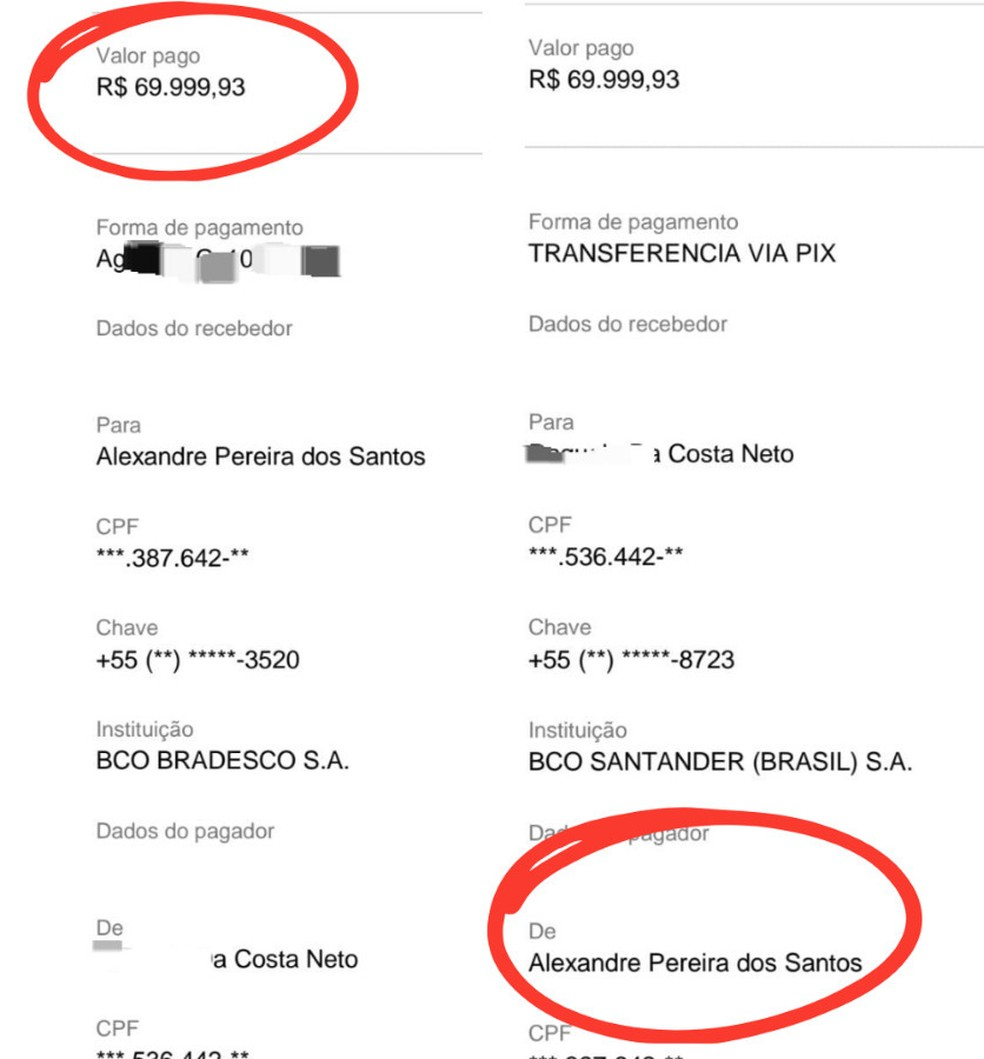984x1059 pixels.
Task: Click the right receipt's Instituição label
Action: [577, 731]
